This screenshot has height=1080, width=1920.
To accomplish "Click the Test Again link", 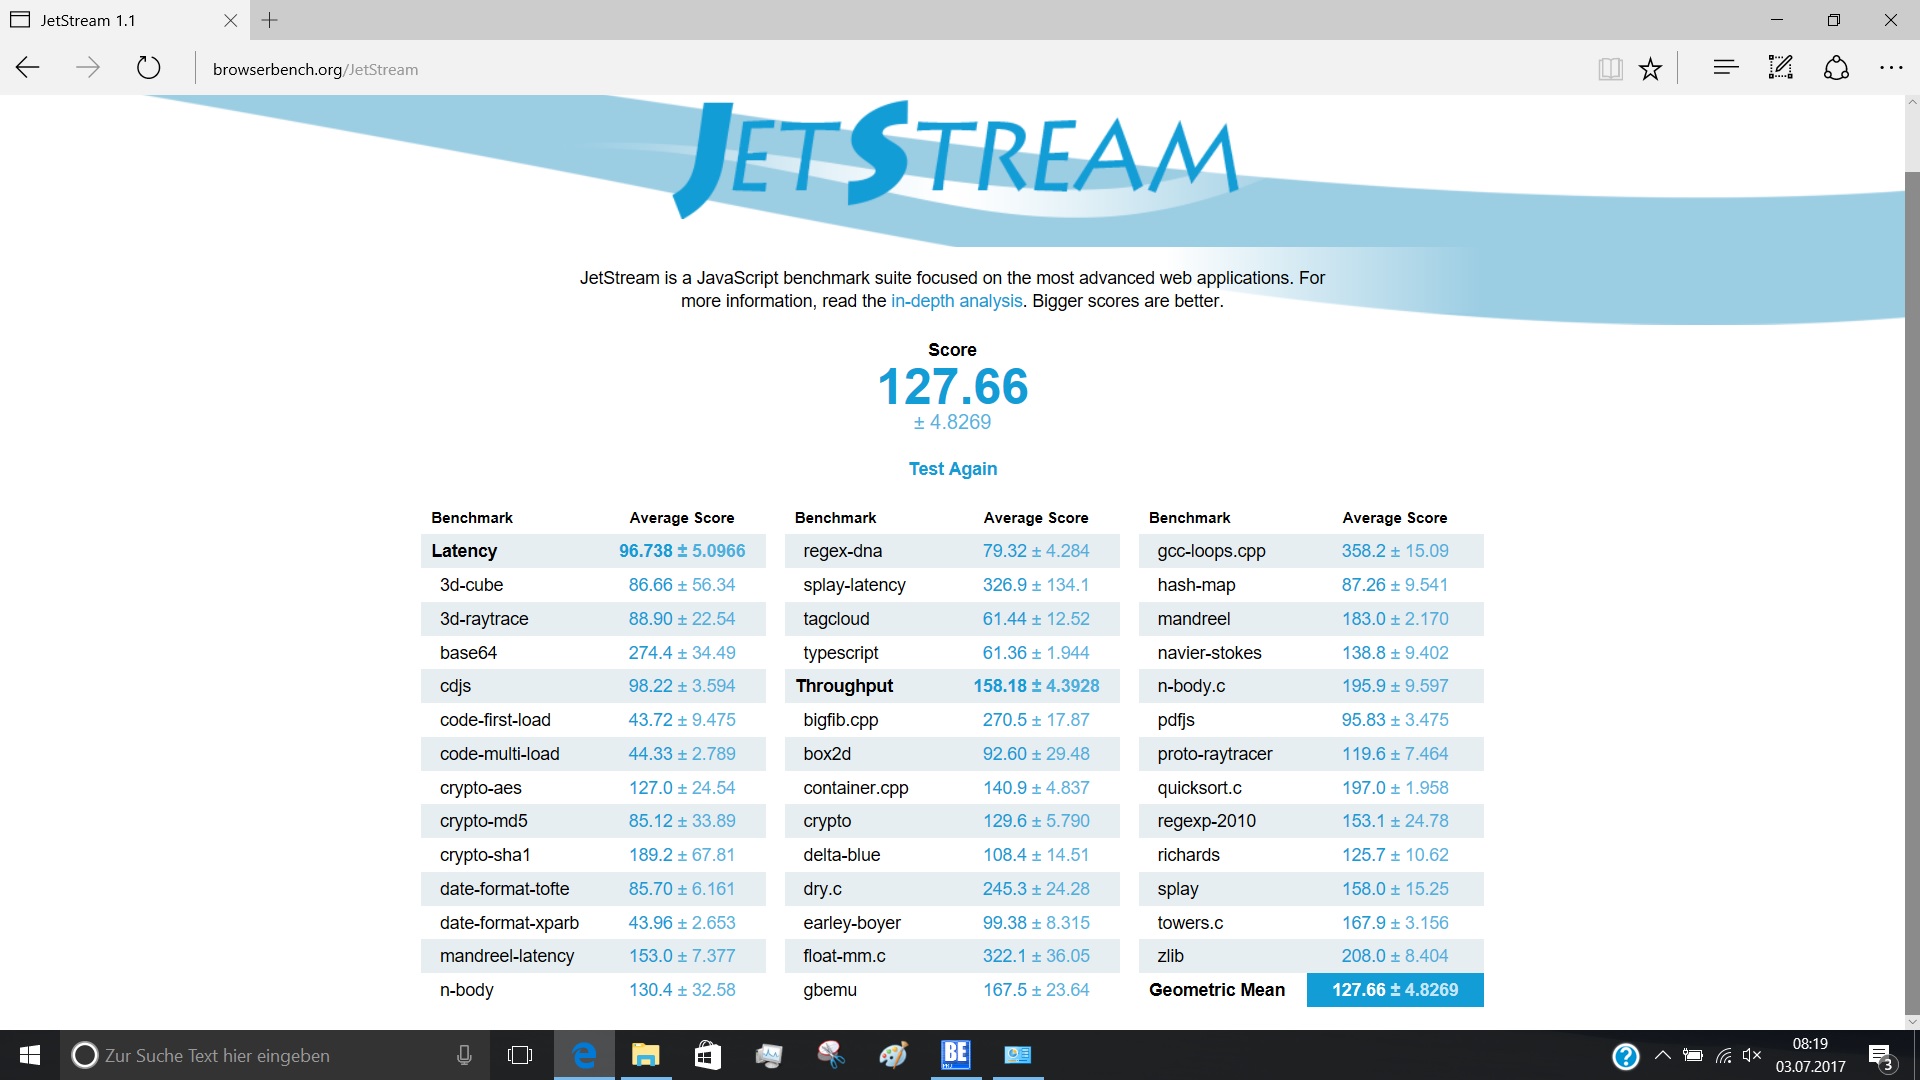I will click(952, 469).
